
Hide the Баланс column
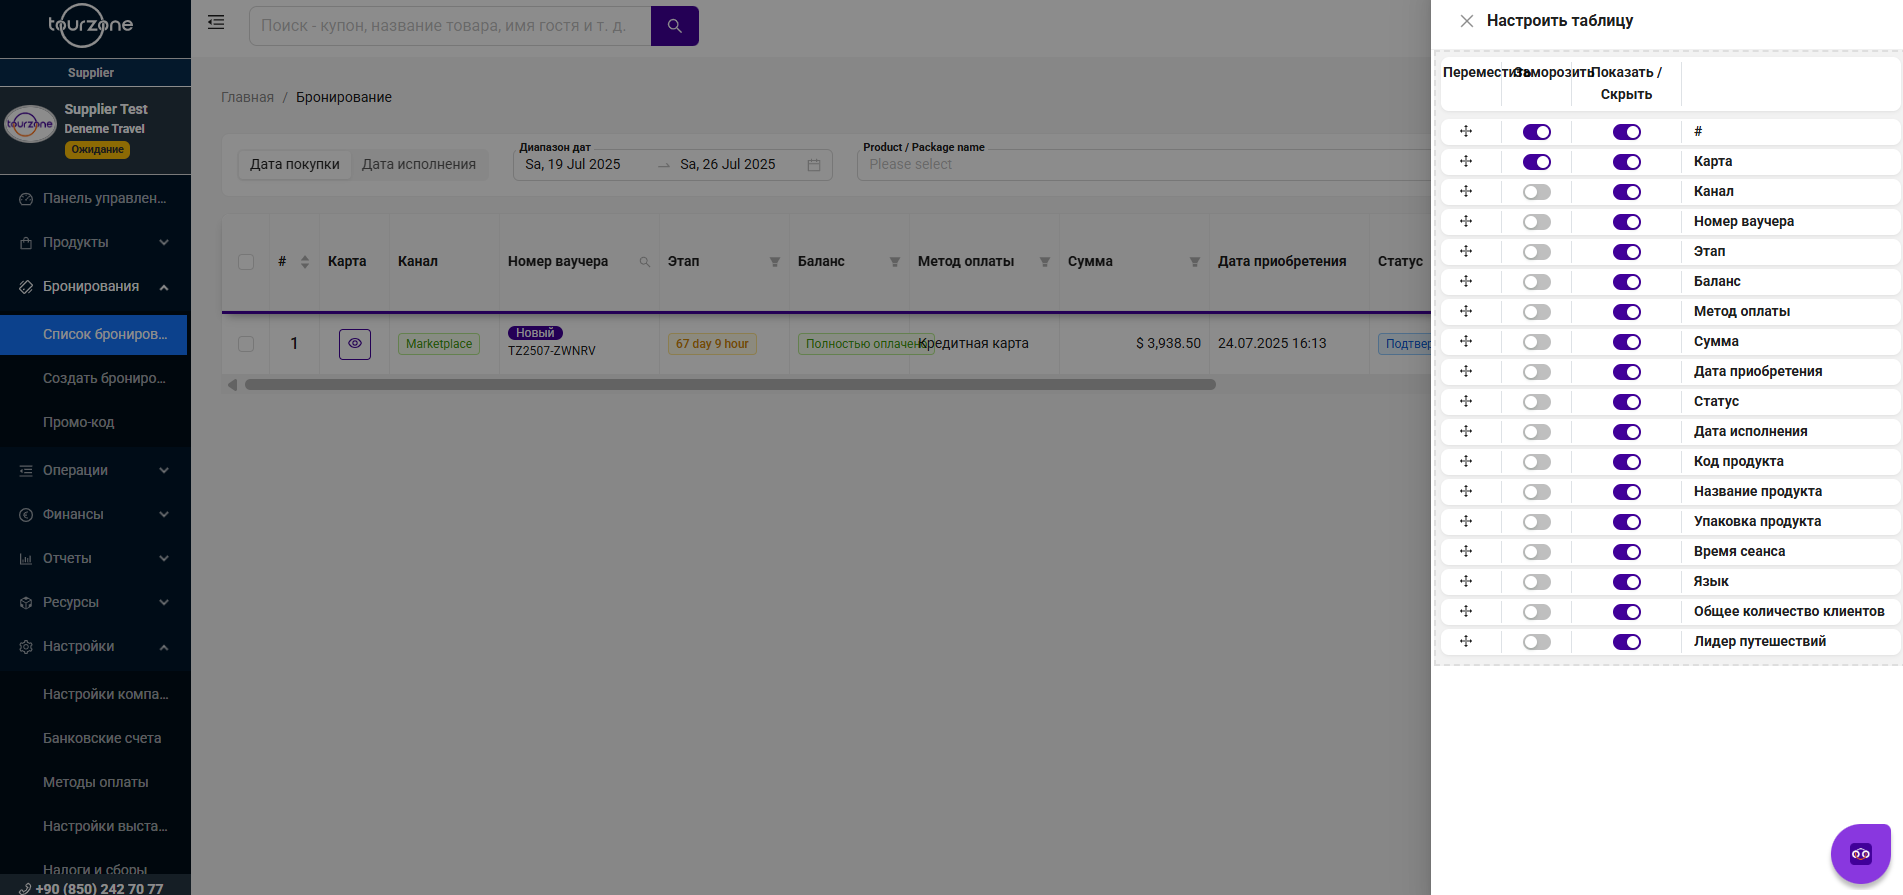[x=1627, y=282]
